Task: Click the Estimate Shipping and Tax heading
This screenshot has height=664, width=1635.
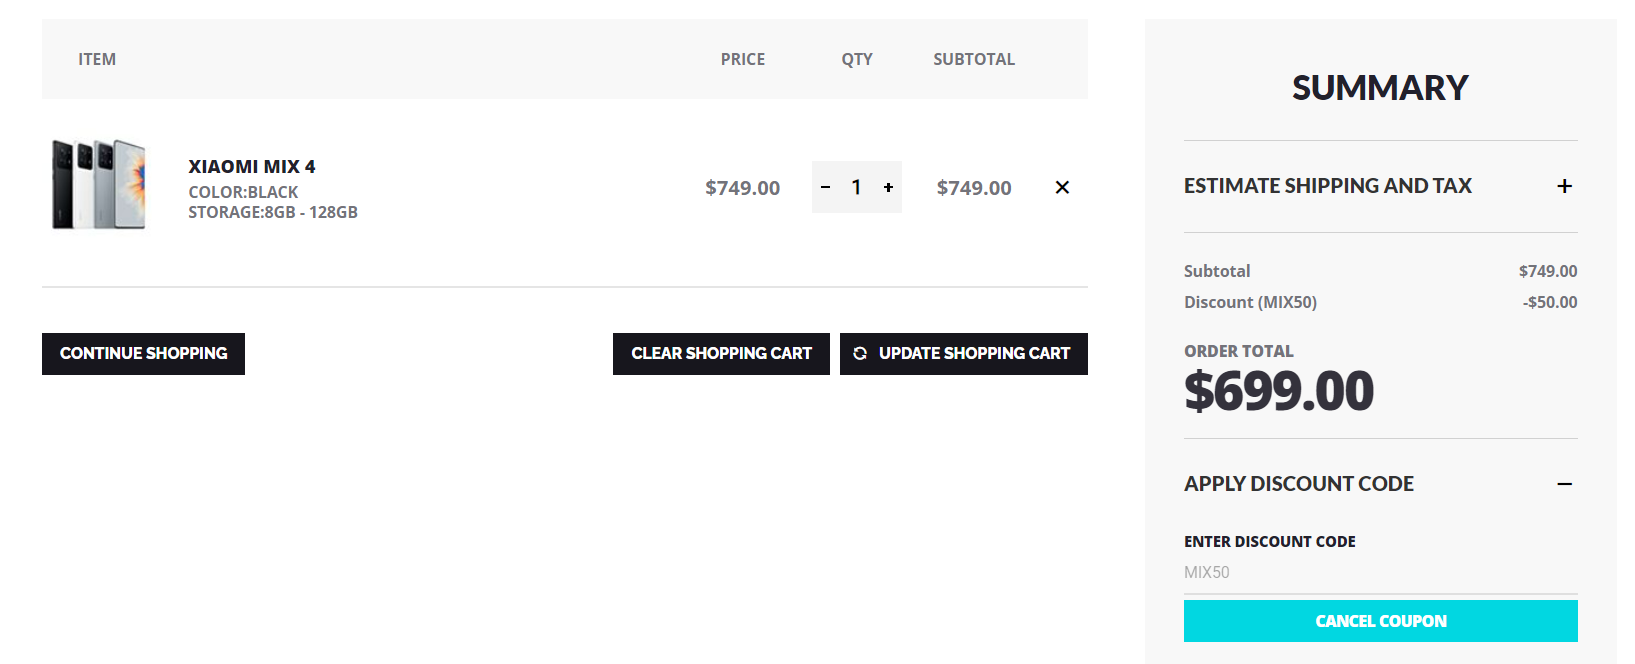Action: point(1327,186)
